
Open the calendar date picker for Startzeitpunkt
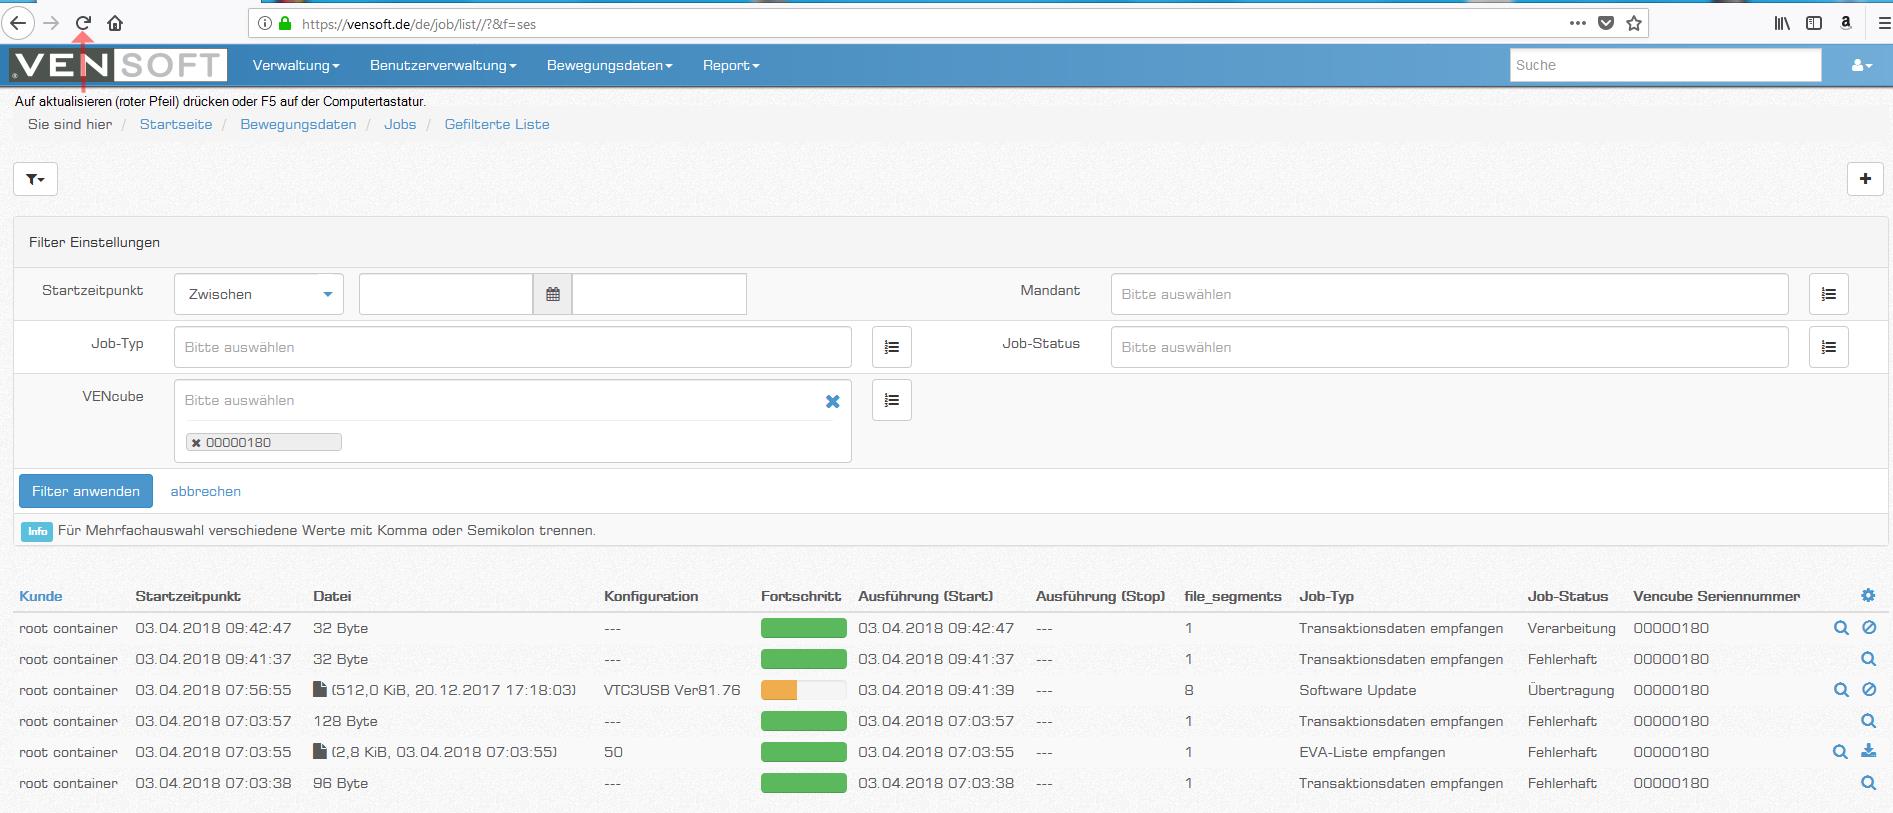pos(553,294)
